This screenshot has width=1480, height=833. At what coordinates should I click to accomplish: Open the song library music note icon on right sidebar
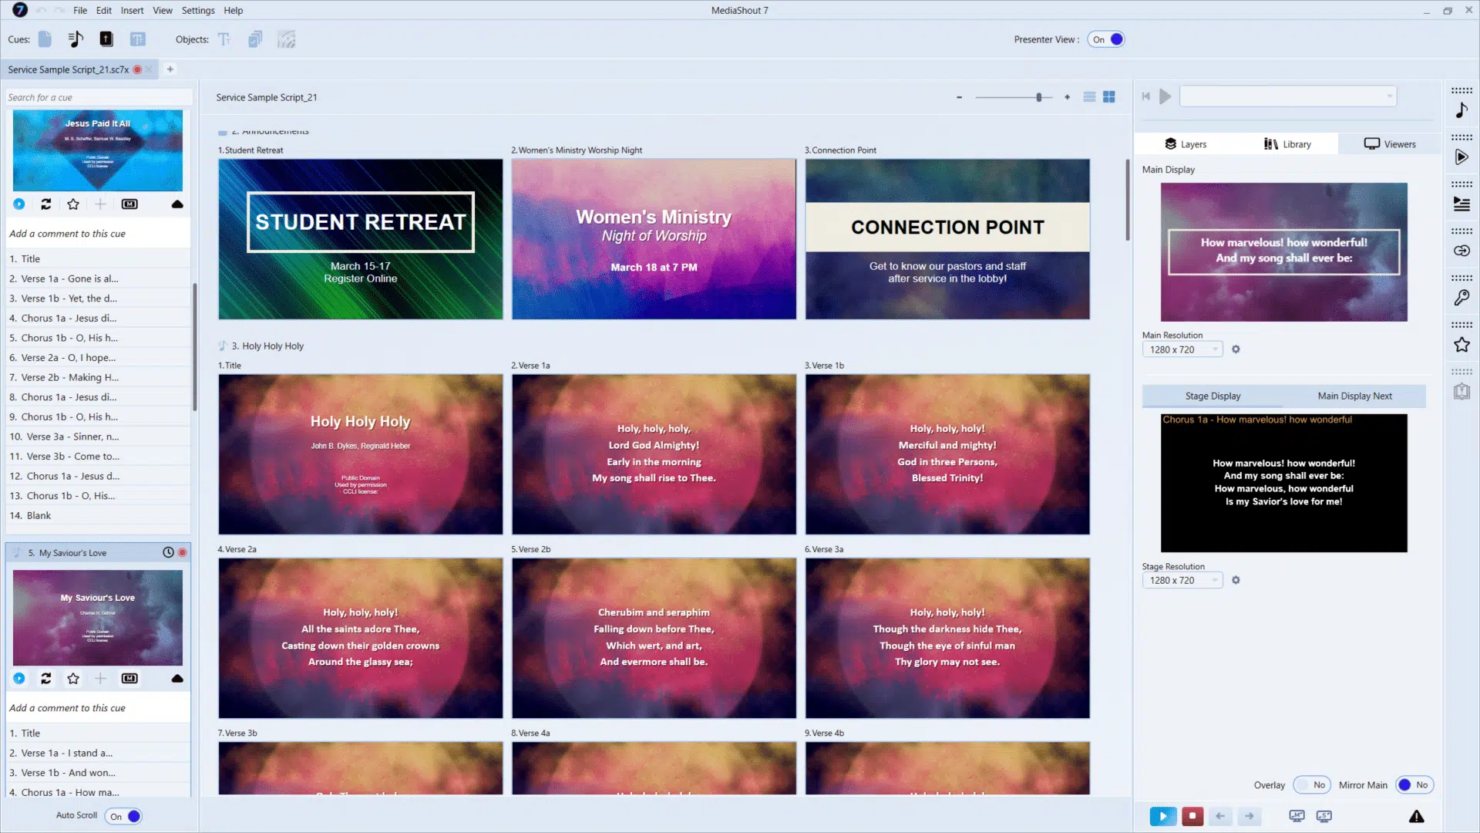click(1462, 110)
